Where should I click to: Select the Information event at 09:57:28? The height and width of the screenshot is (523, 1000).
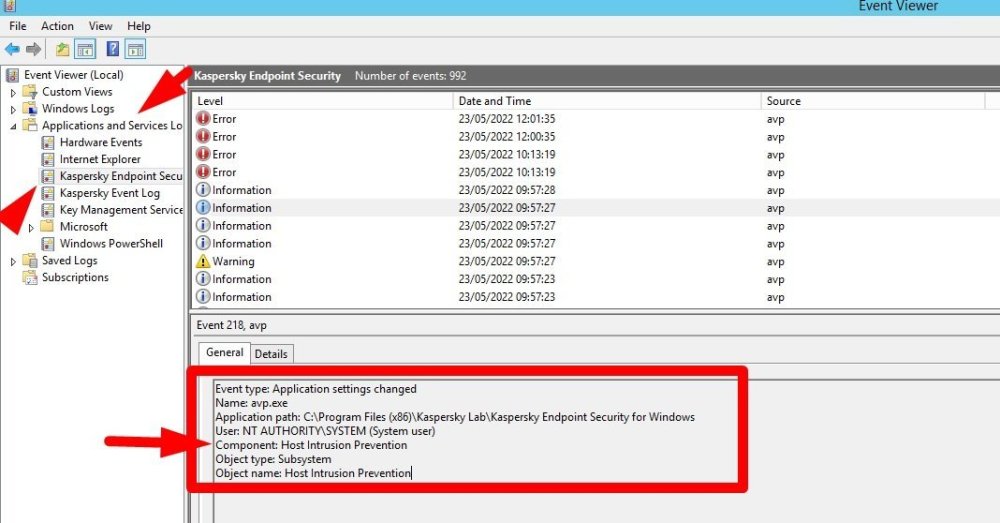point(596,190)
